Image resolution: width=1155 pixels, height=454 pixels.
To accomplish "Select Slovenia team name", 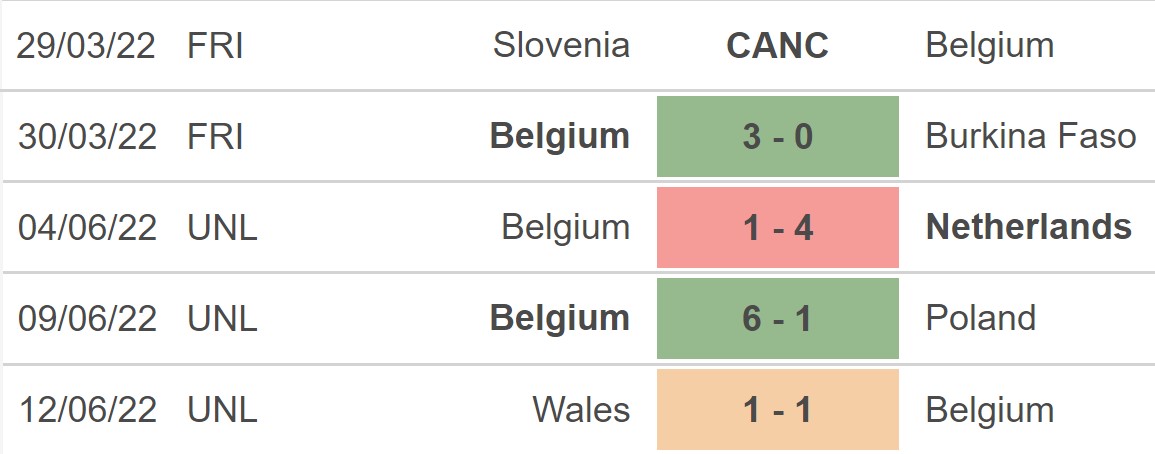I will click(561, 46).
